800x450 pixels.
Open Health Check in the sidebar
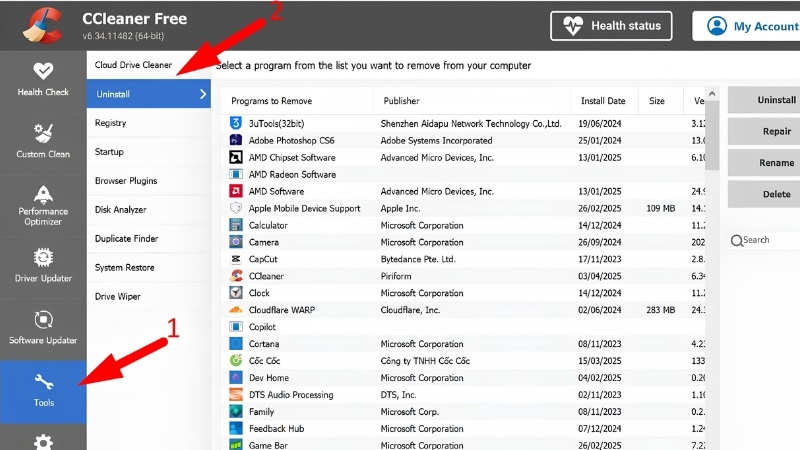(x=43, y=80)
